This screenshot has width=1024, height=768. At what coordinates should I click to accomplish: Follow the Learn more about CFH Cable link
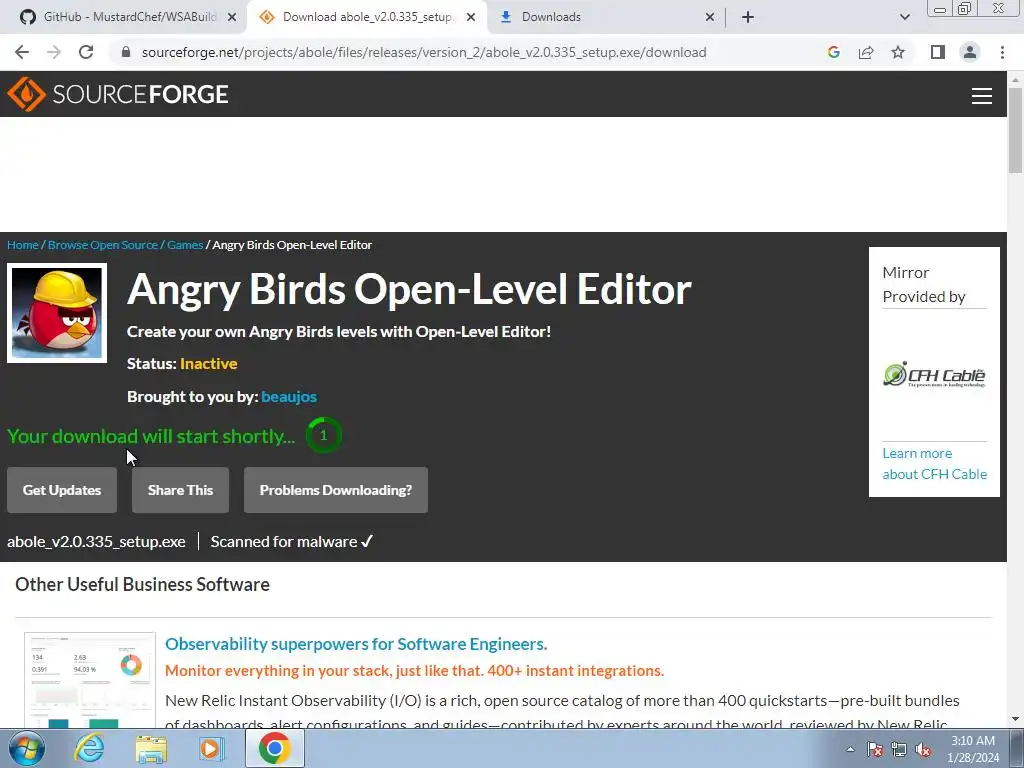(935, 464)
